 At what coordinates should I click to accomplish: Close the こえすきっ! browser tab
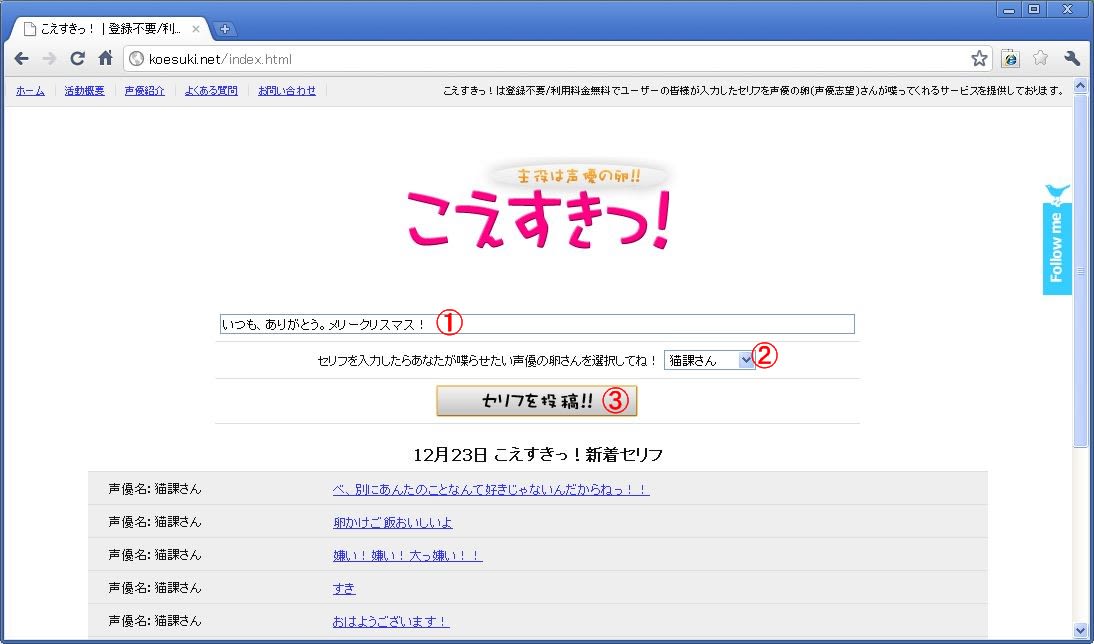click(x=196, y=29)
